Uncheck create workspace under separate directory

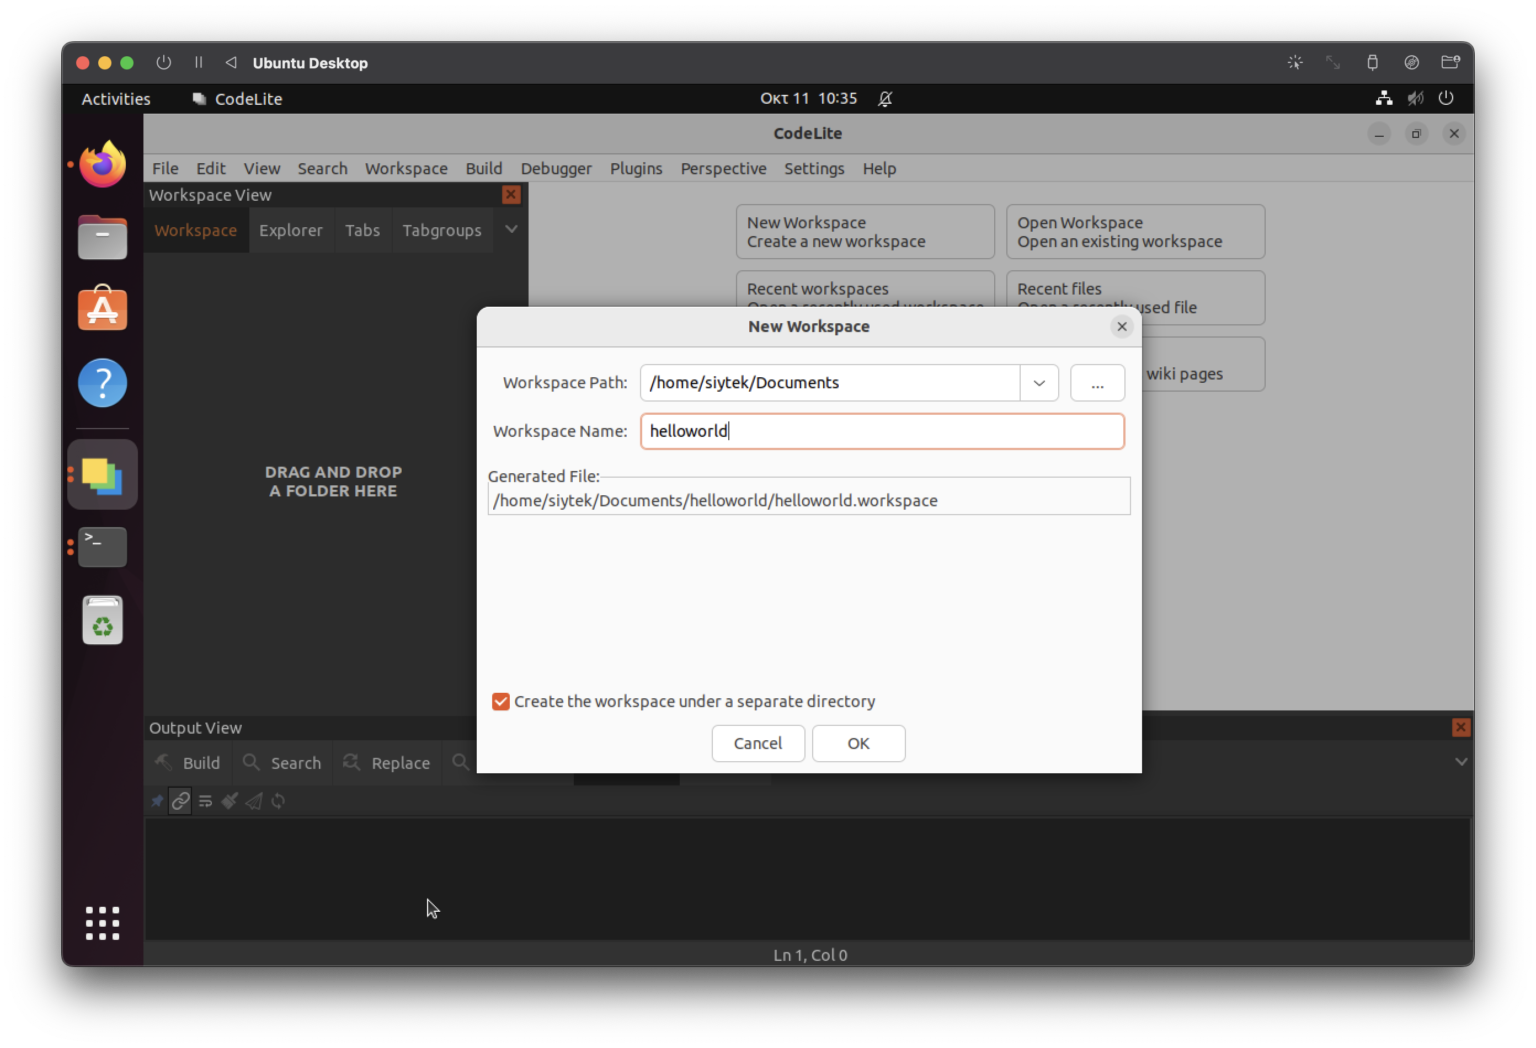click(x=501, y=702)
